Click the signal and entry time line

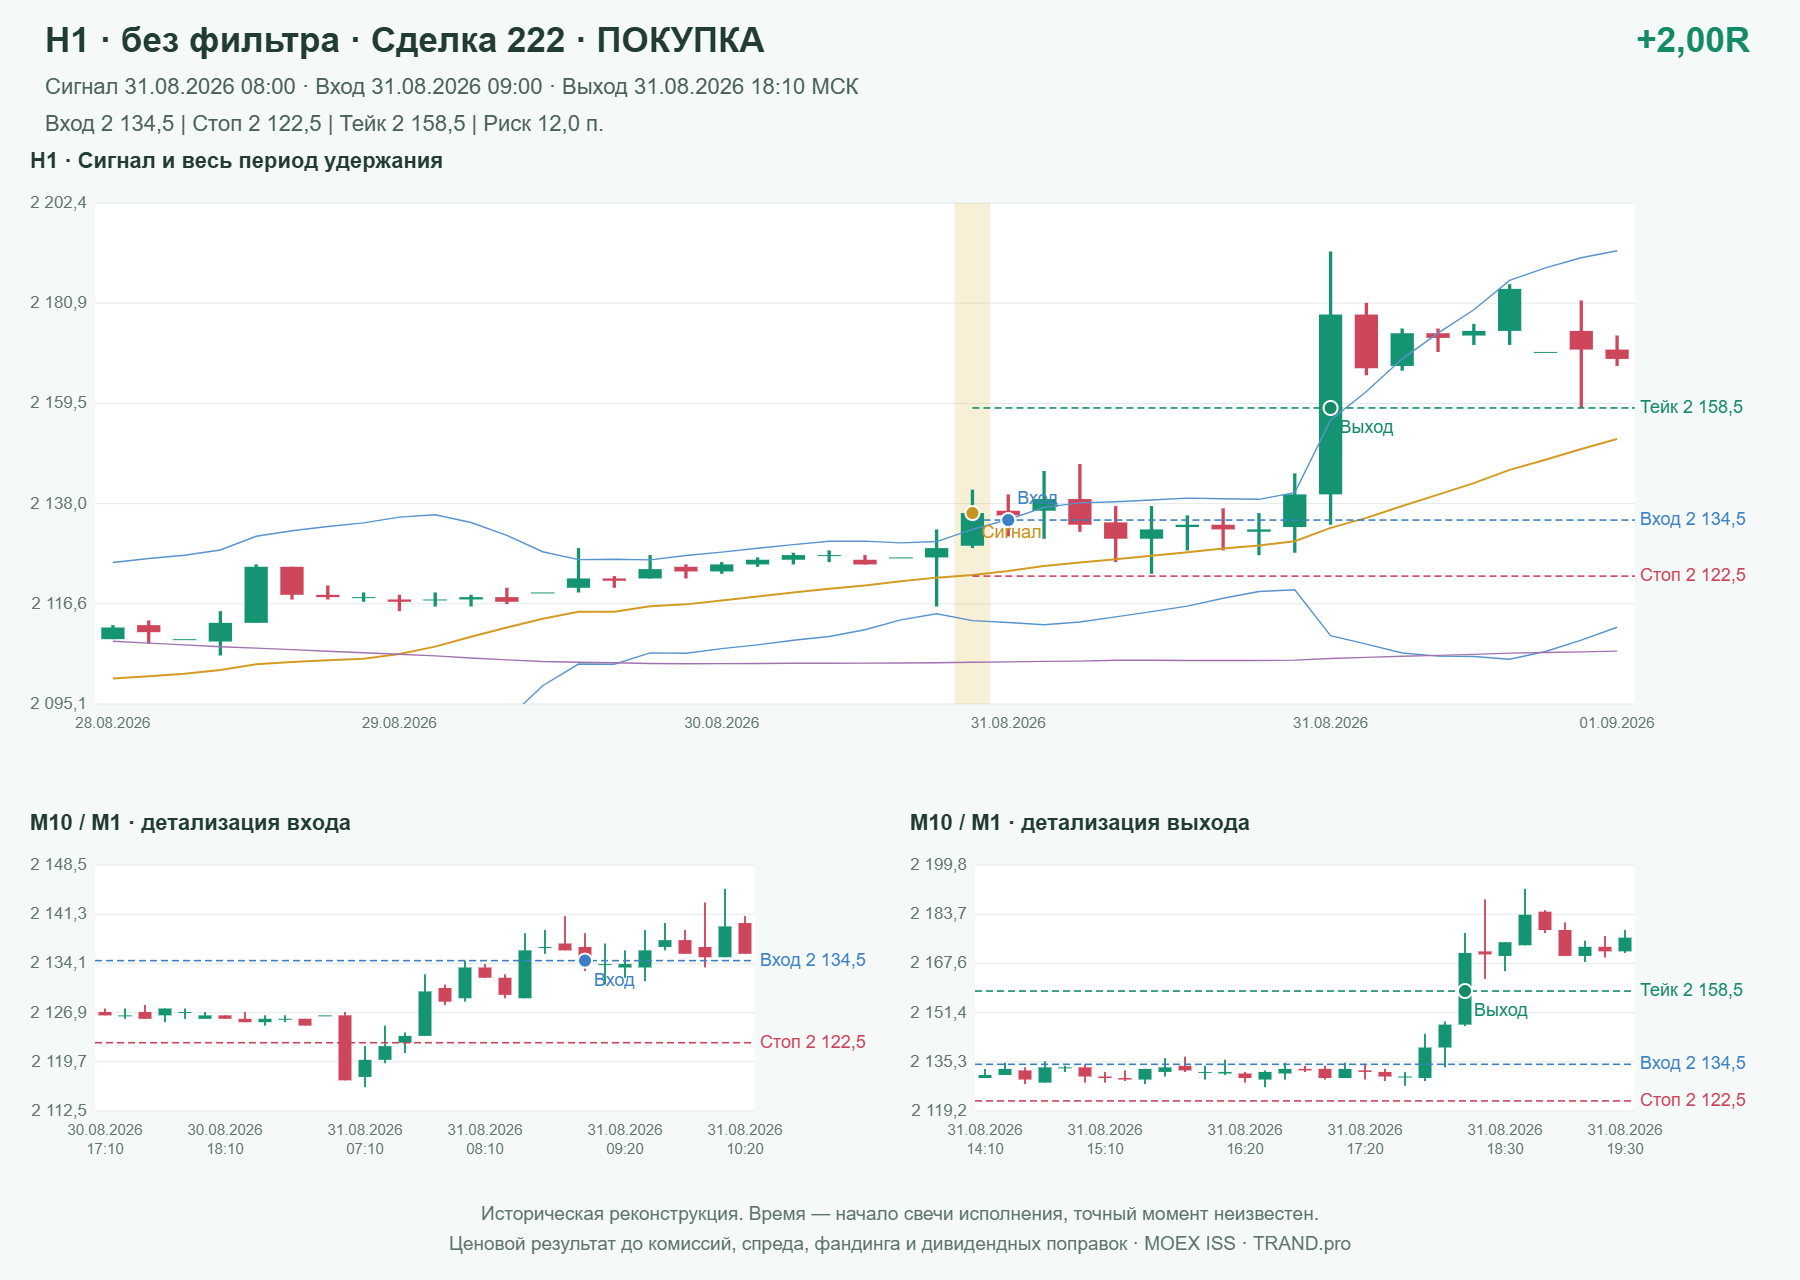(x=452, y=87)
